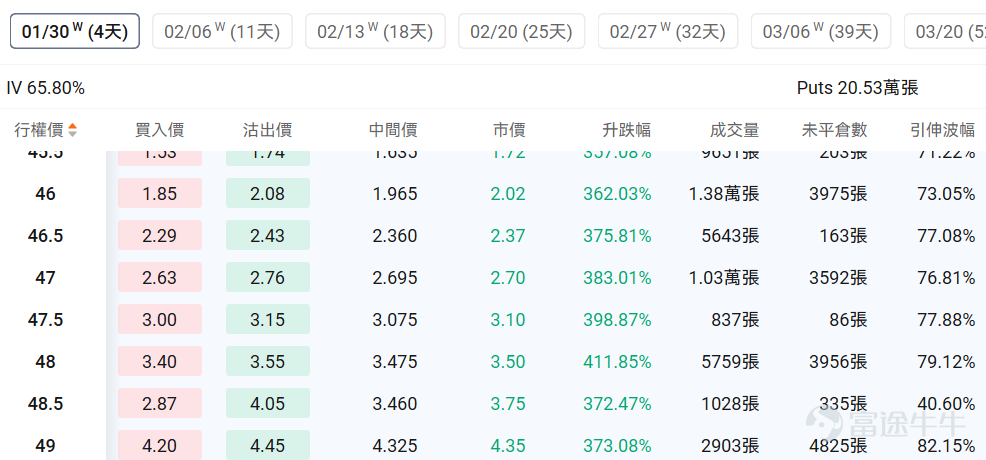The height and width of the screenshot is (460, 986).
Task: Click mid price 1.965
Action: pyautogui.click(x=395, y=194)
